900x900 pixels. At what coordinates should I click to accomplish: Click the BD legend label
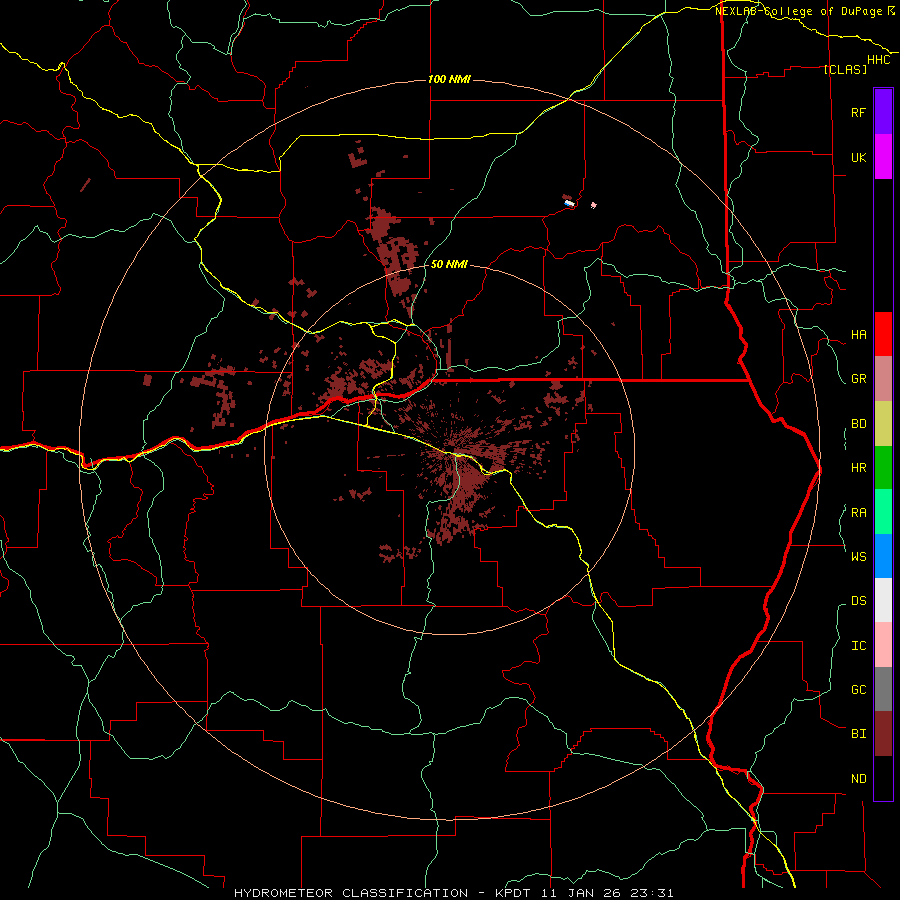[858, 424]
